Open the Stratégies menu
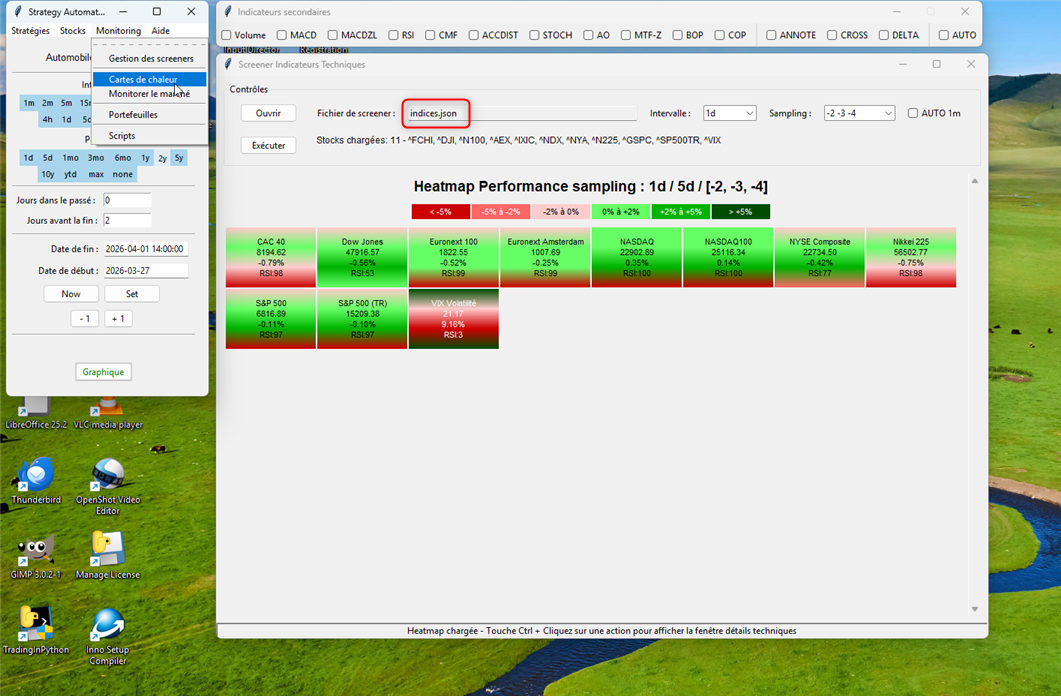Image resolution: width=1061 pixels, height=696 pixels. coord(30,31)
